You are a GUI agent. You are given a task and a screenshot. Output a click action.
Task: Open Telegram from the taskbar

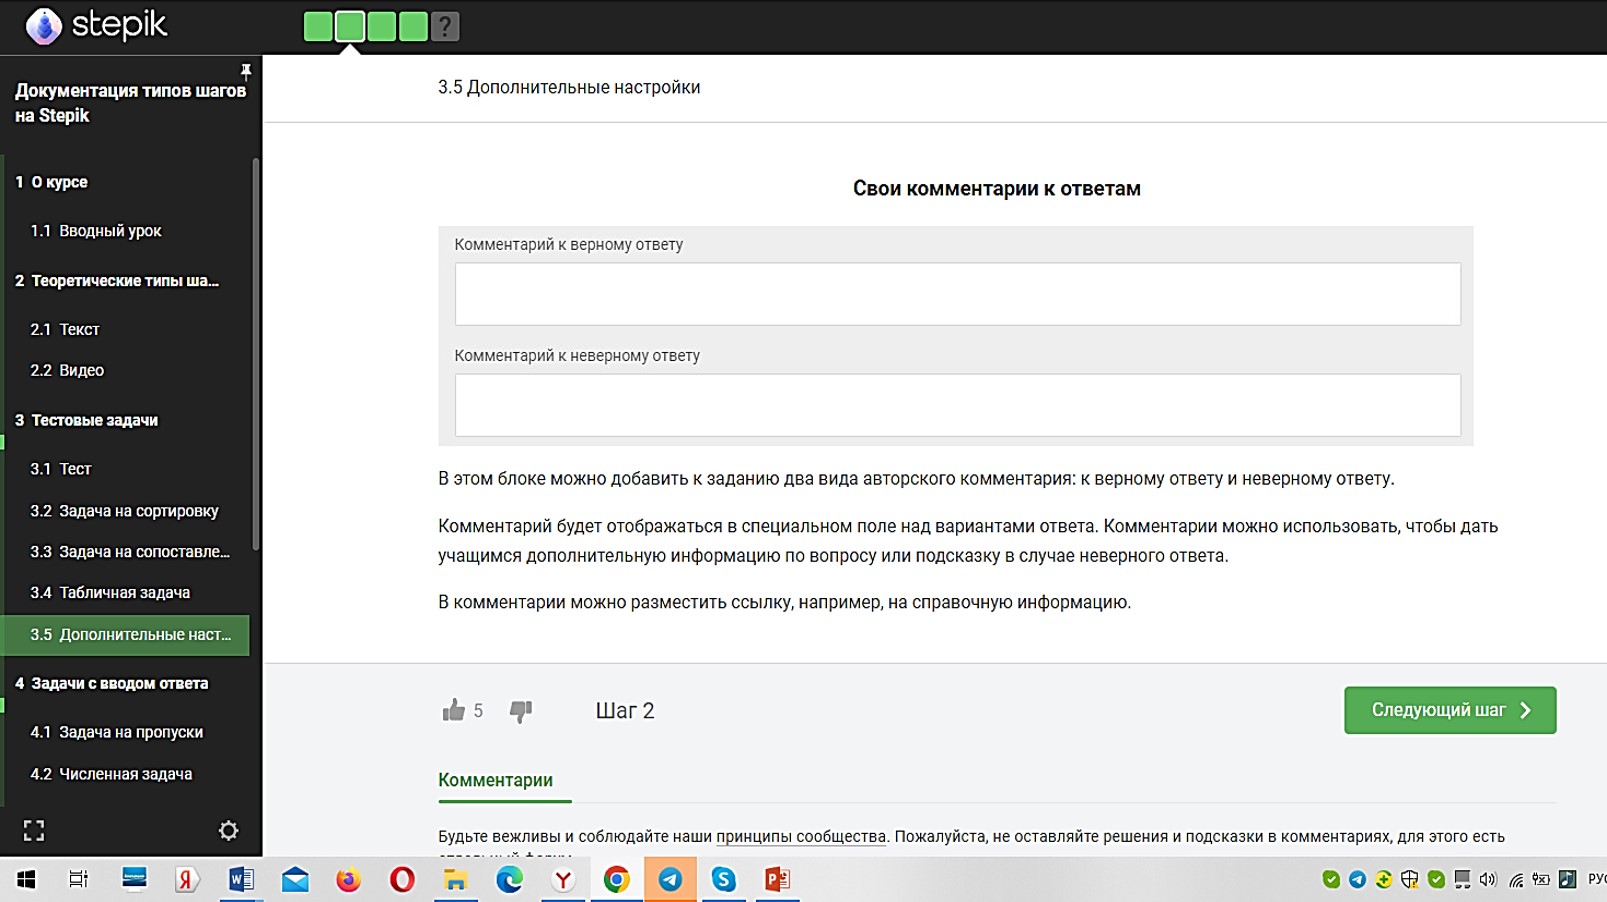point(670,881)
